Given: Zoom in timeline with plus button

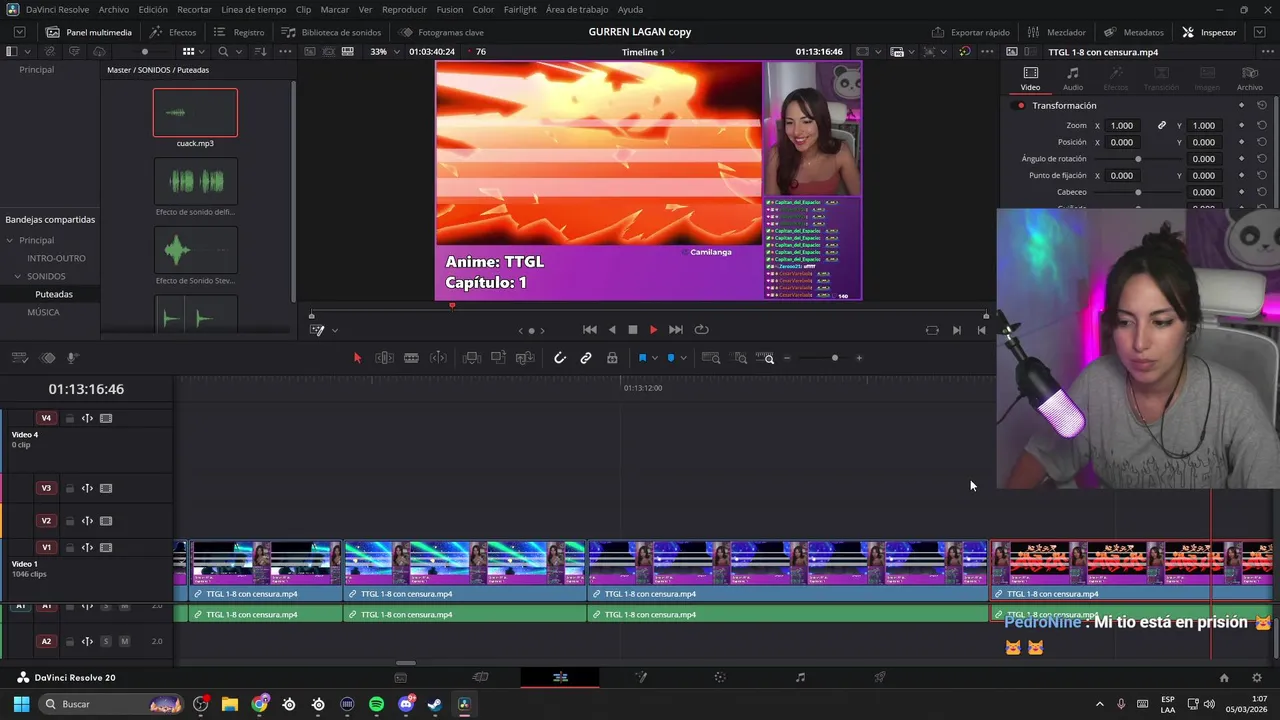Looking at the screenshot, I should pos(858,358).
